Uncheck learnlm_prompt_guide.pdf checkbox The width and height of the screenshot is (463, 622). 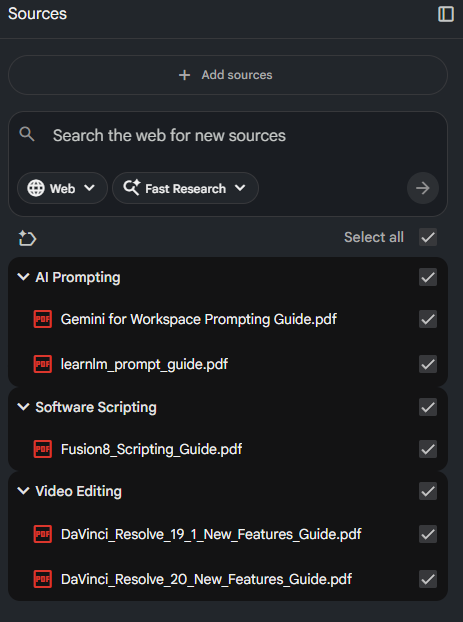[428, 364]
